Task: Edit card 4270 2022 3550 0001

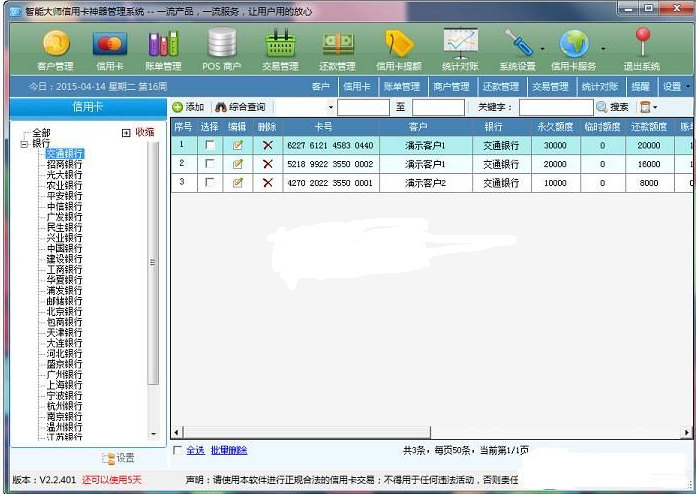Action: [x=238, y=182]
